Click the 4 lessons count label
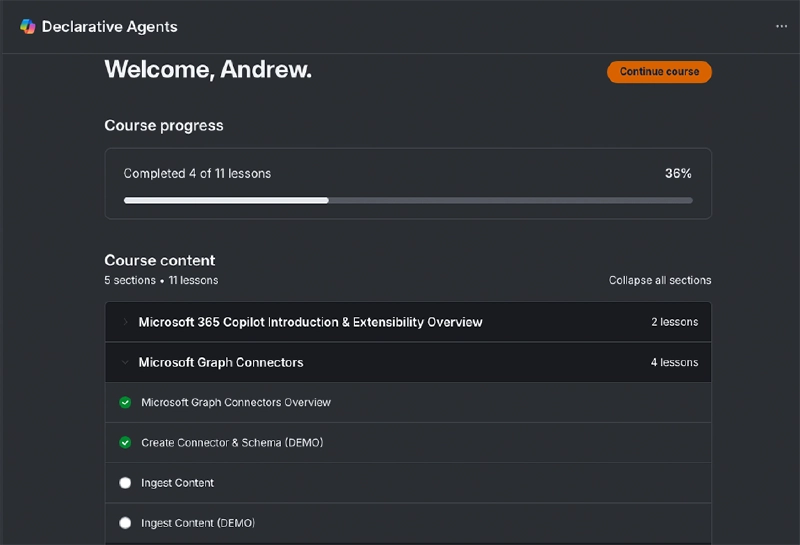The image size is (800, 545). click(x=674, y=362)
